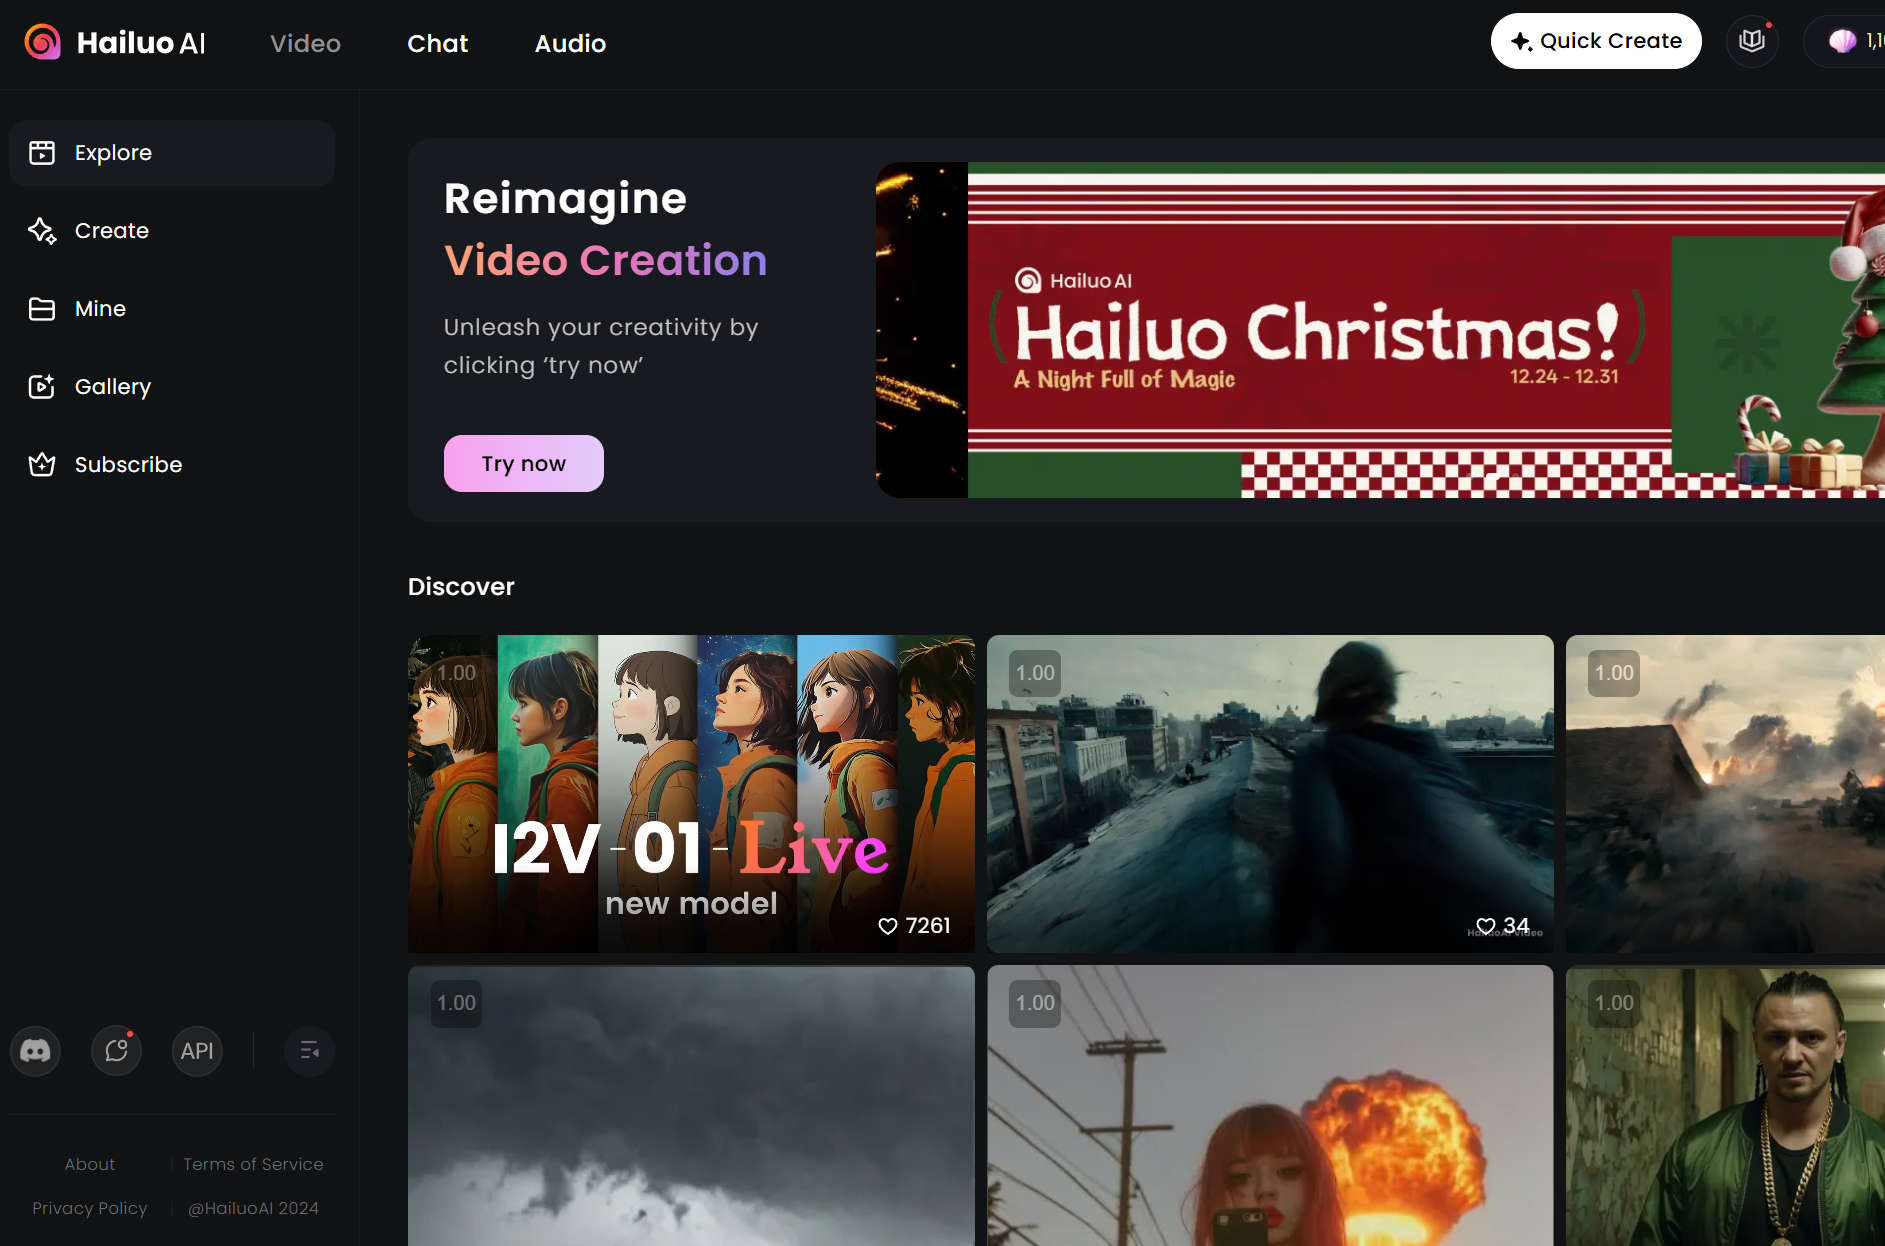Image resolution: width=1885 pixels, height=1246 pixels.
Task: Open Subscribe in the sidebar
Action: click(x=172, y=465)
